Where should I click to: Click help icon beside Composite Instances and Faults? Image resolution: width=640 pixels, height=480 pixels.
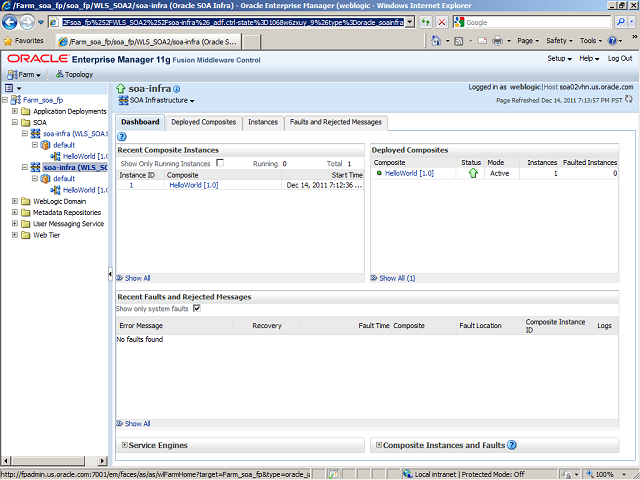512,445
